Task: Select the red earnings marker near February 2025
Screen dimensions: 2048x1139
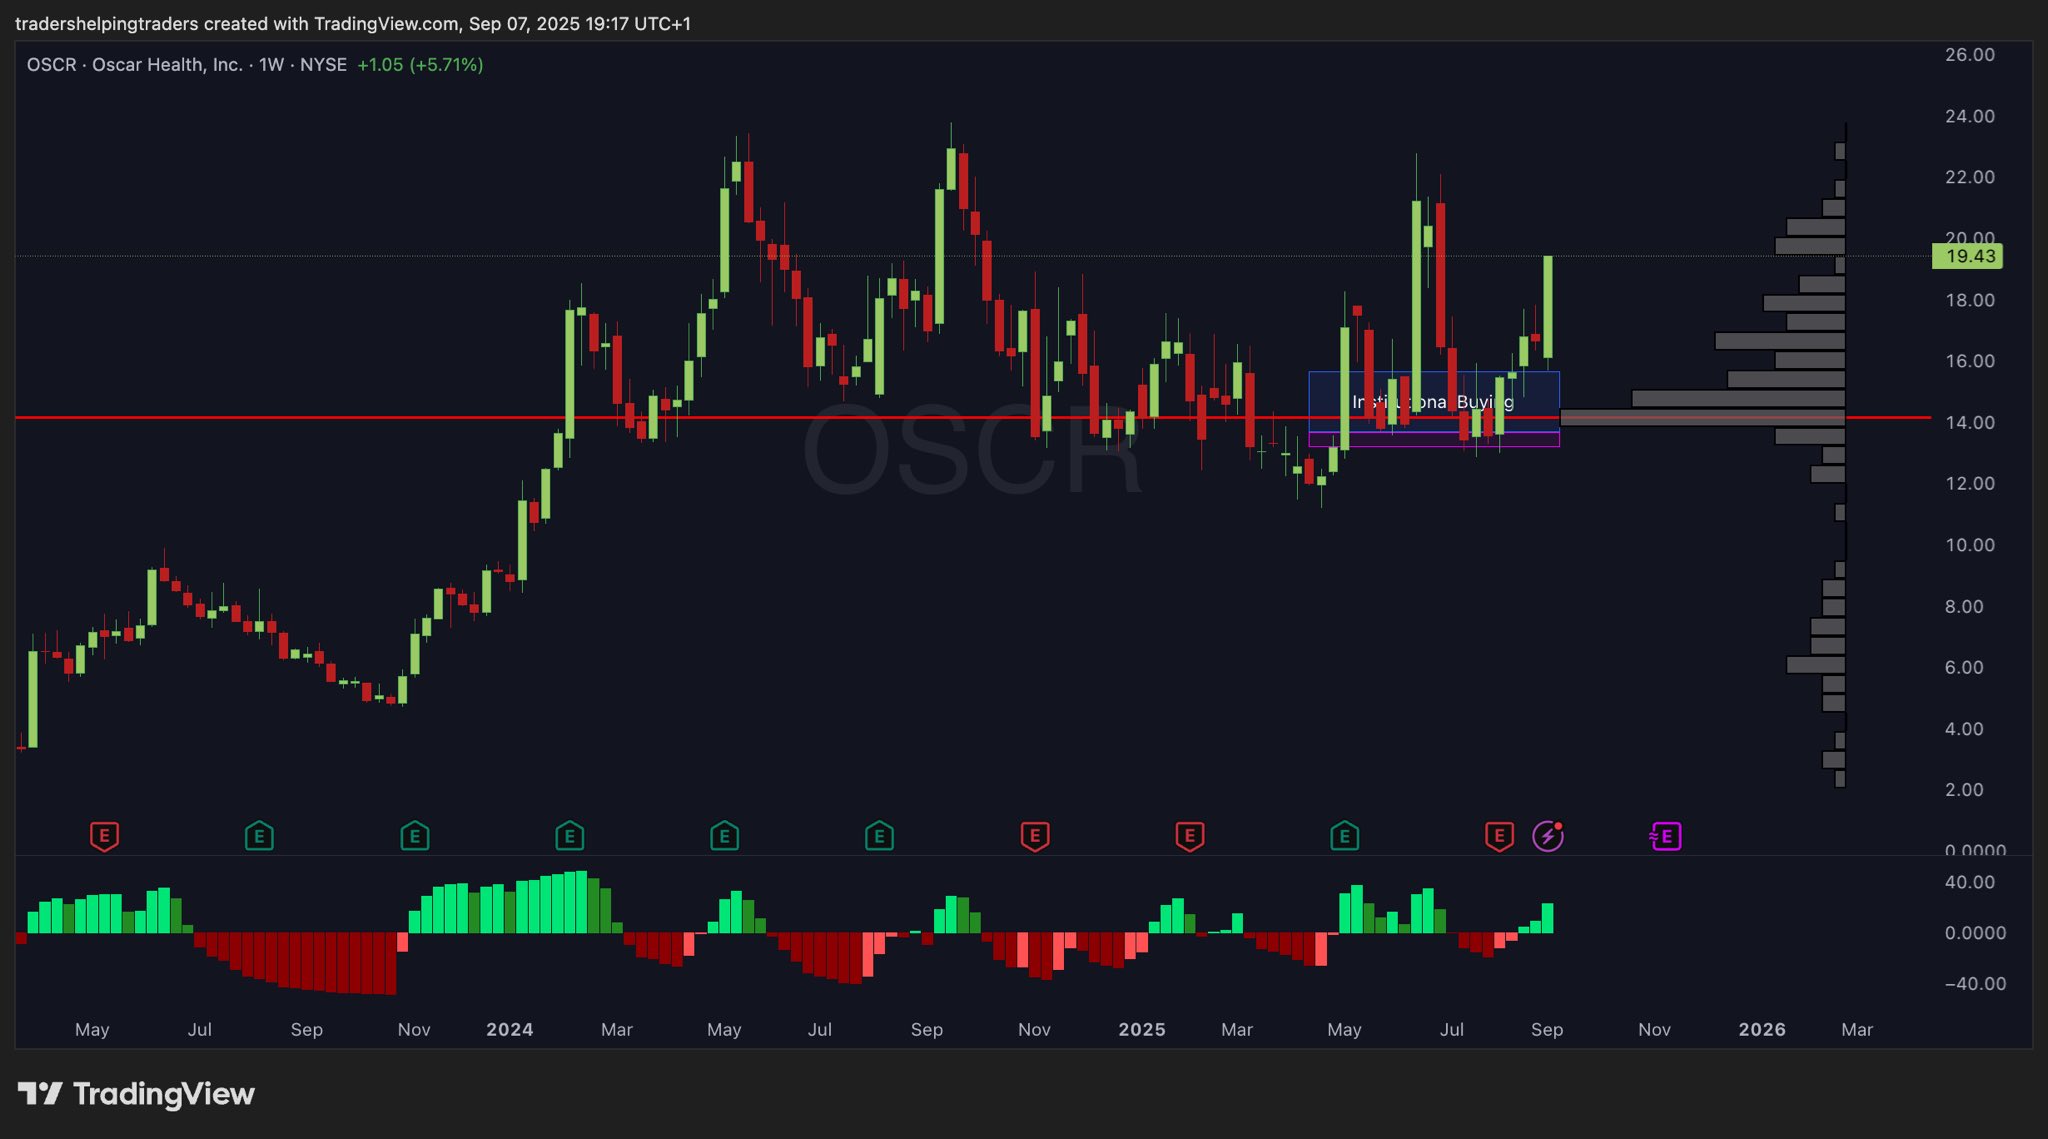Action: coord(1189,836)
